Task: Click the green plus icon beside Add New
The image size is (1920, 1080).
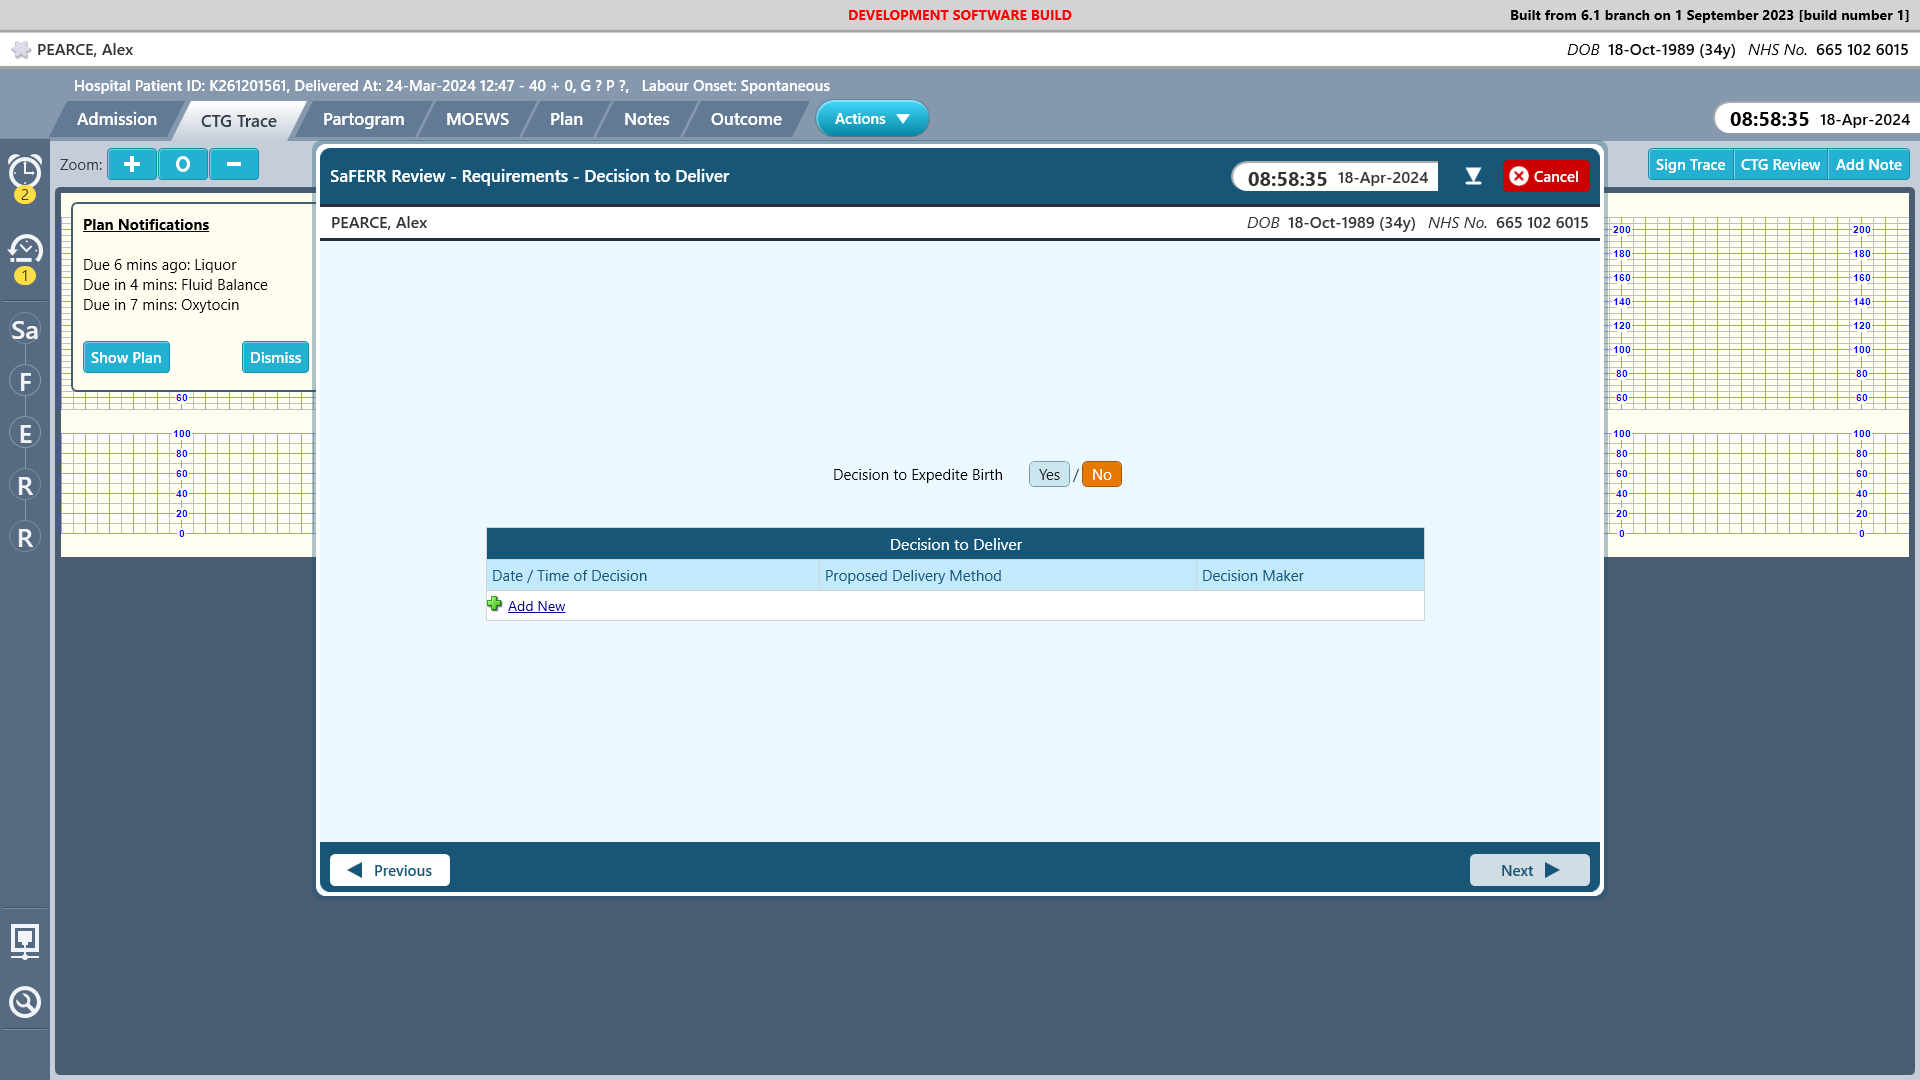Action: [x=495, y=604]
